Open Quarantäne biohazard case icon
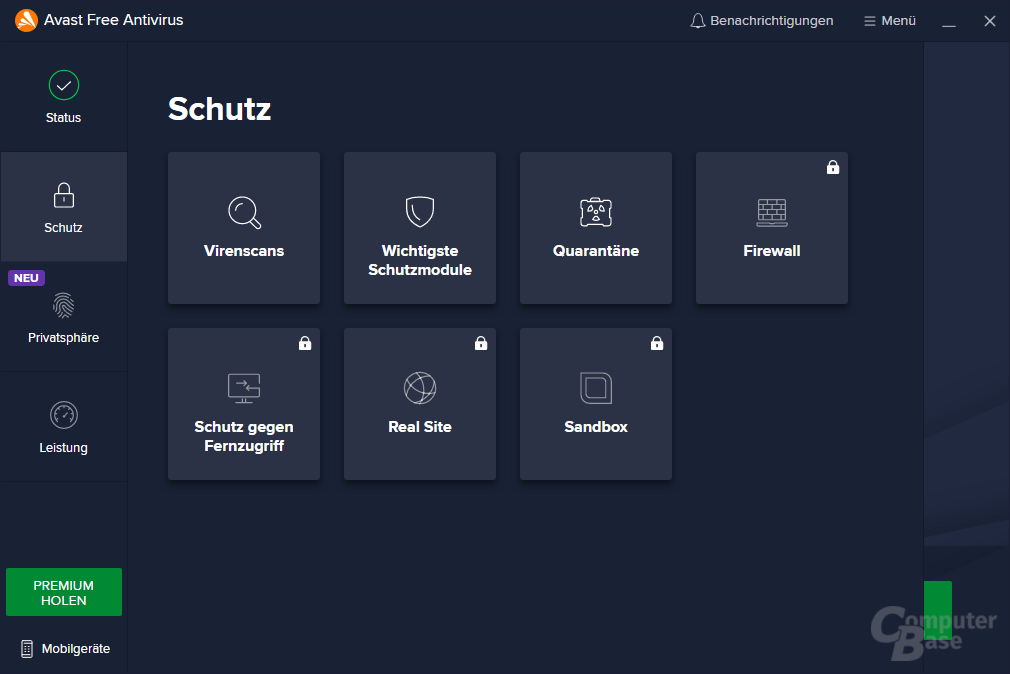 point(596,212)
